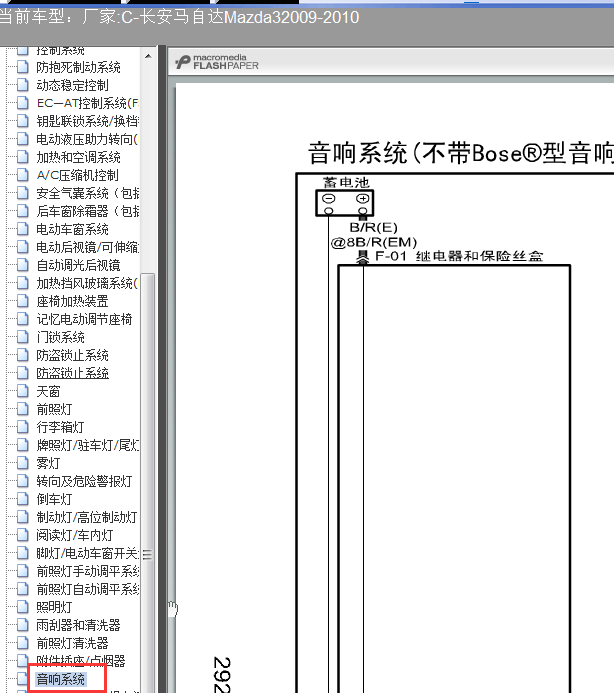
Task: Click F-01 继电器和保险丝盒 label
Action: pos(458,256)
